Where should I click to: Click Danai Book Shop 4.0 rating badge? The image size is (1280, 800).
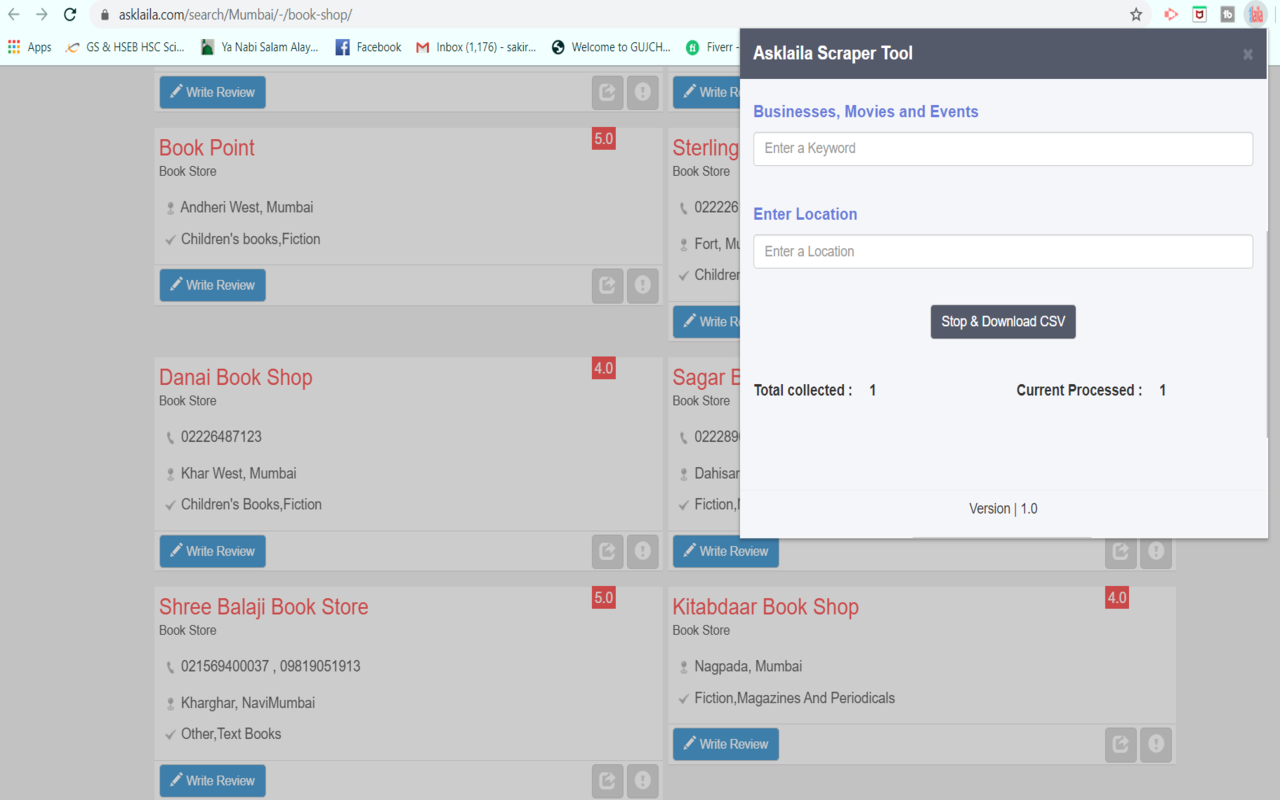click(604, 368)
